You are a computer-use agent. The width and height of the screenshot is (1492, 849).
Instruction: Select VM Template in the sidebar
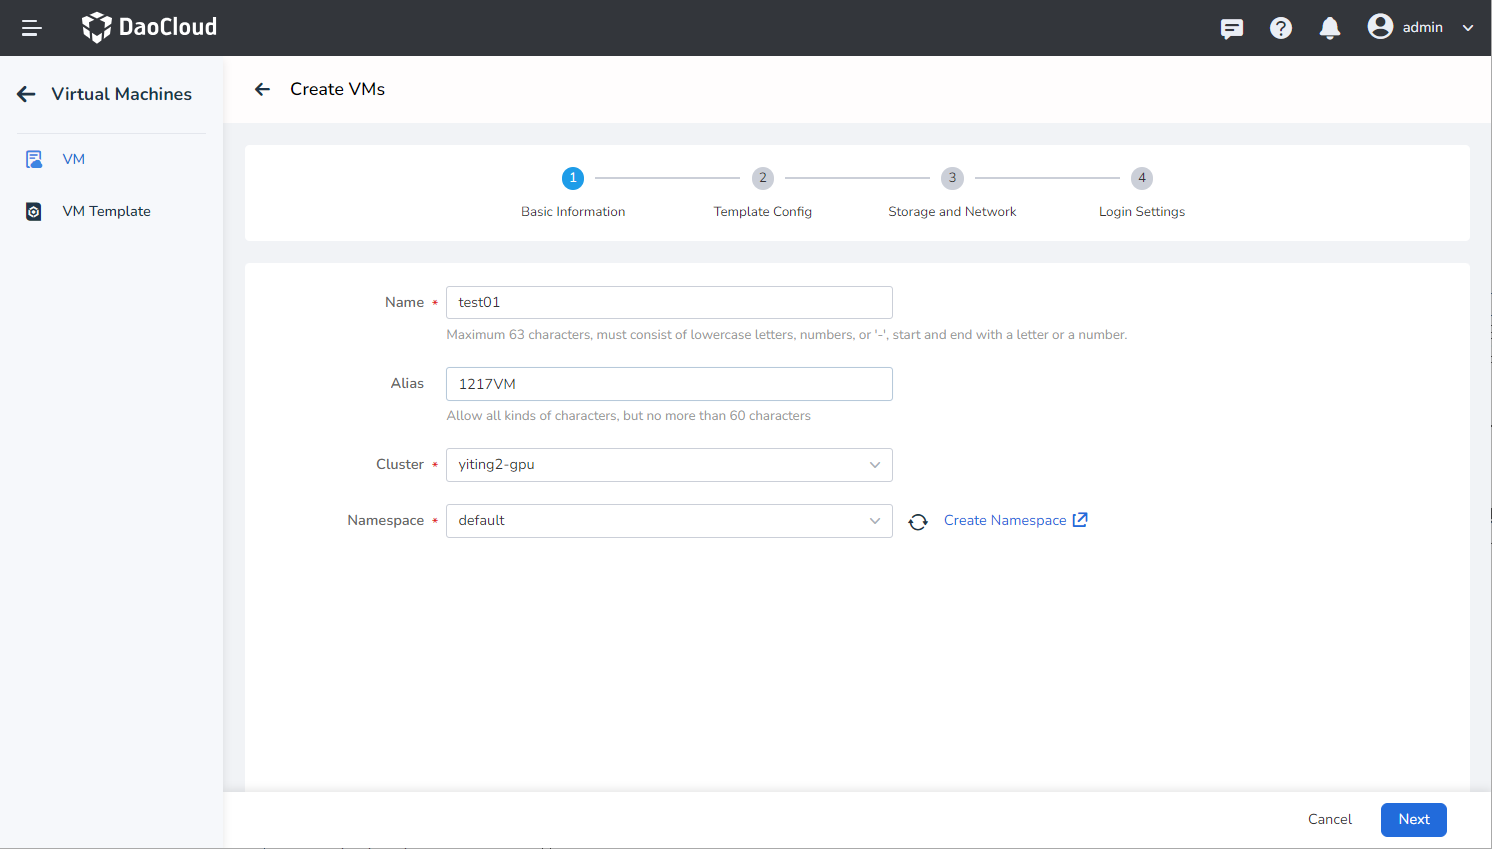tap(106, 211)
